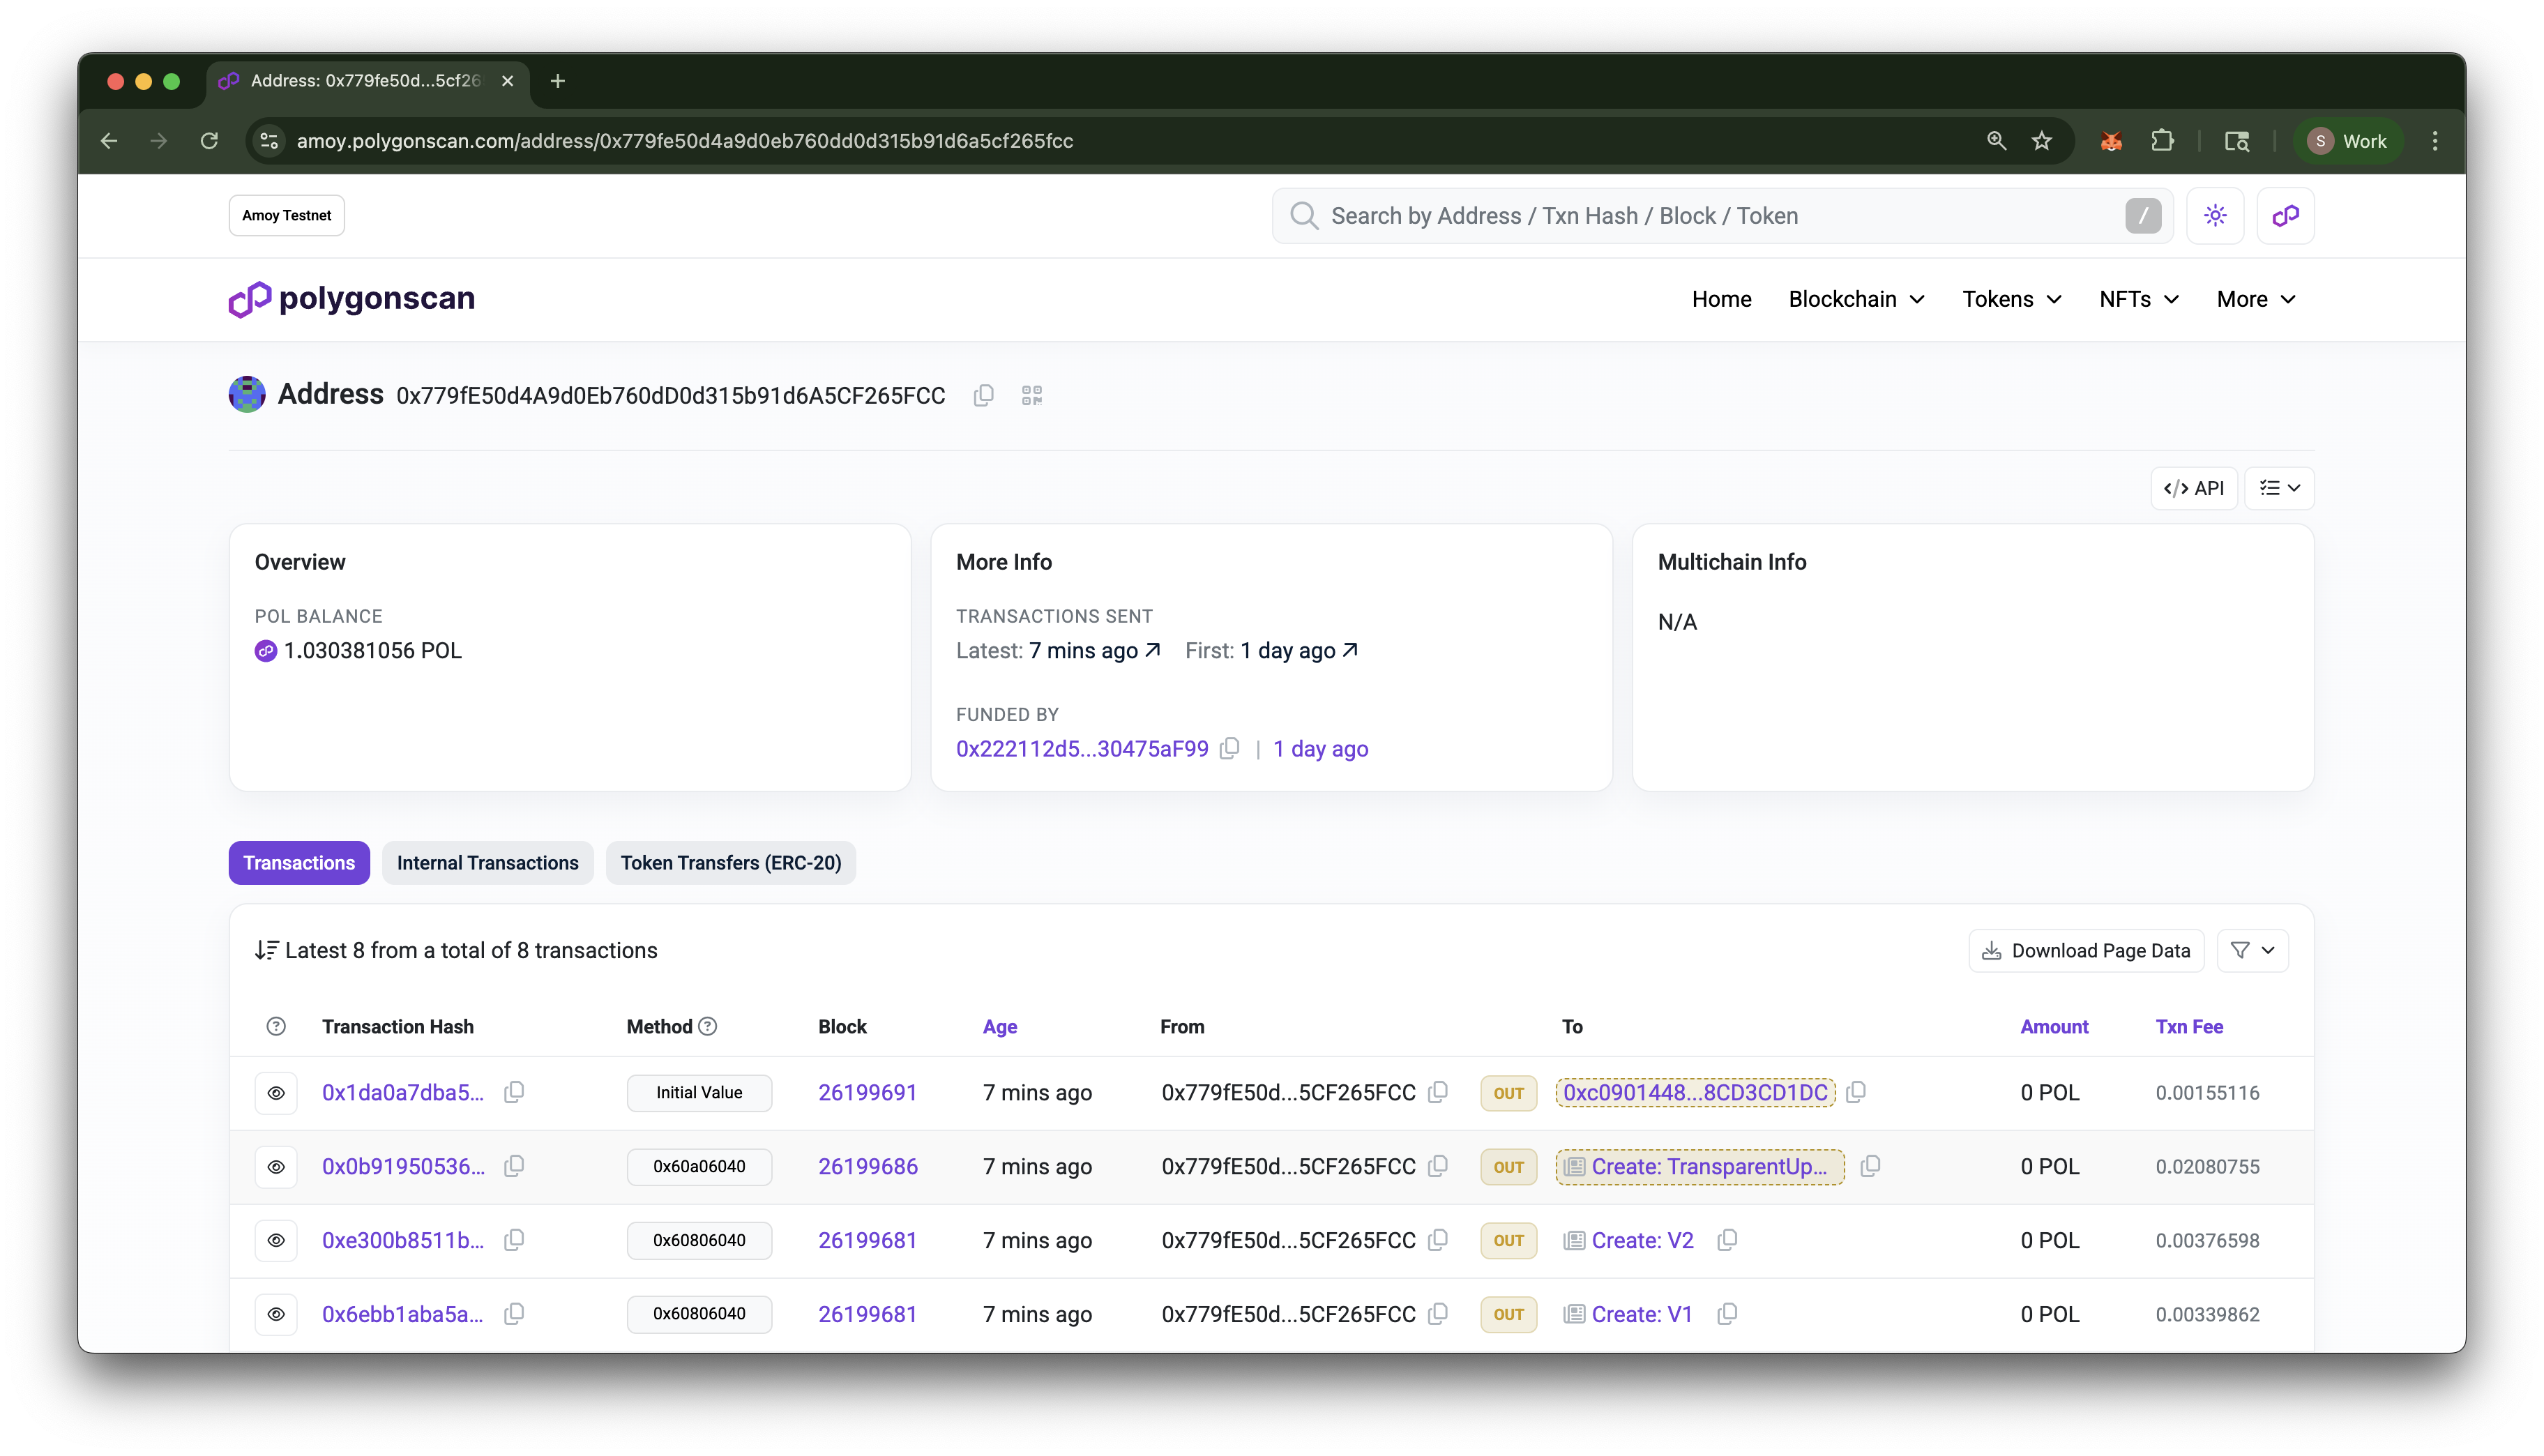The width and height of the screenshot is (2544, 1456).
Task: Open transaction 0x1da0a7dba5 link
Action: coord(402,1092)
